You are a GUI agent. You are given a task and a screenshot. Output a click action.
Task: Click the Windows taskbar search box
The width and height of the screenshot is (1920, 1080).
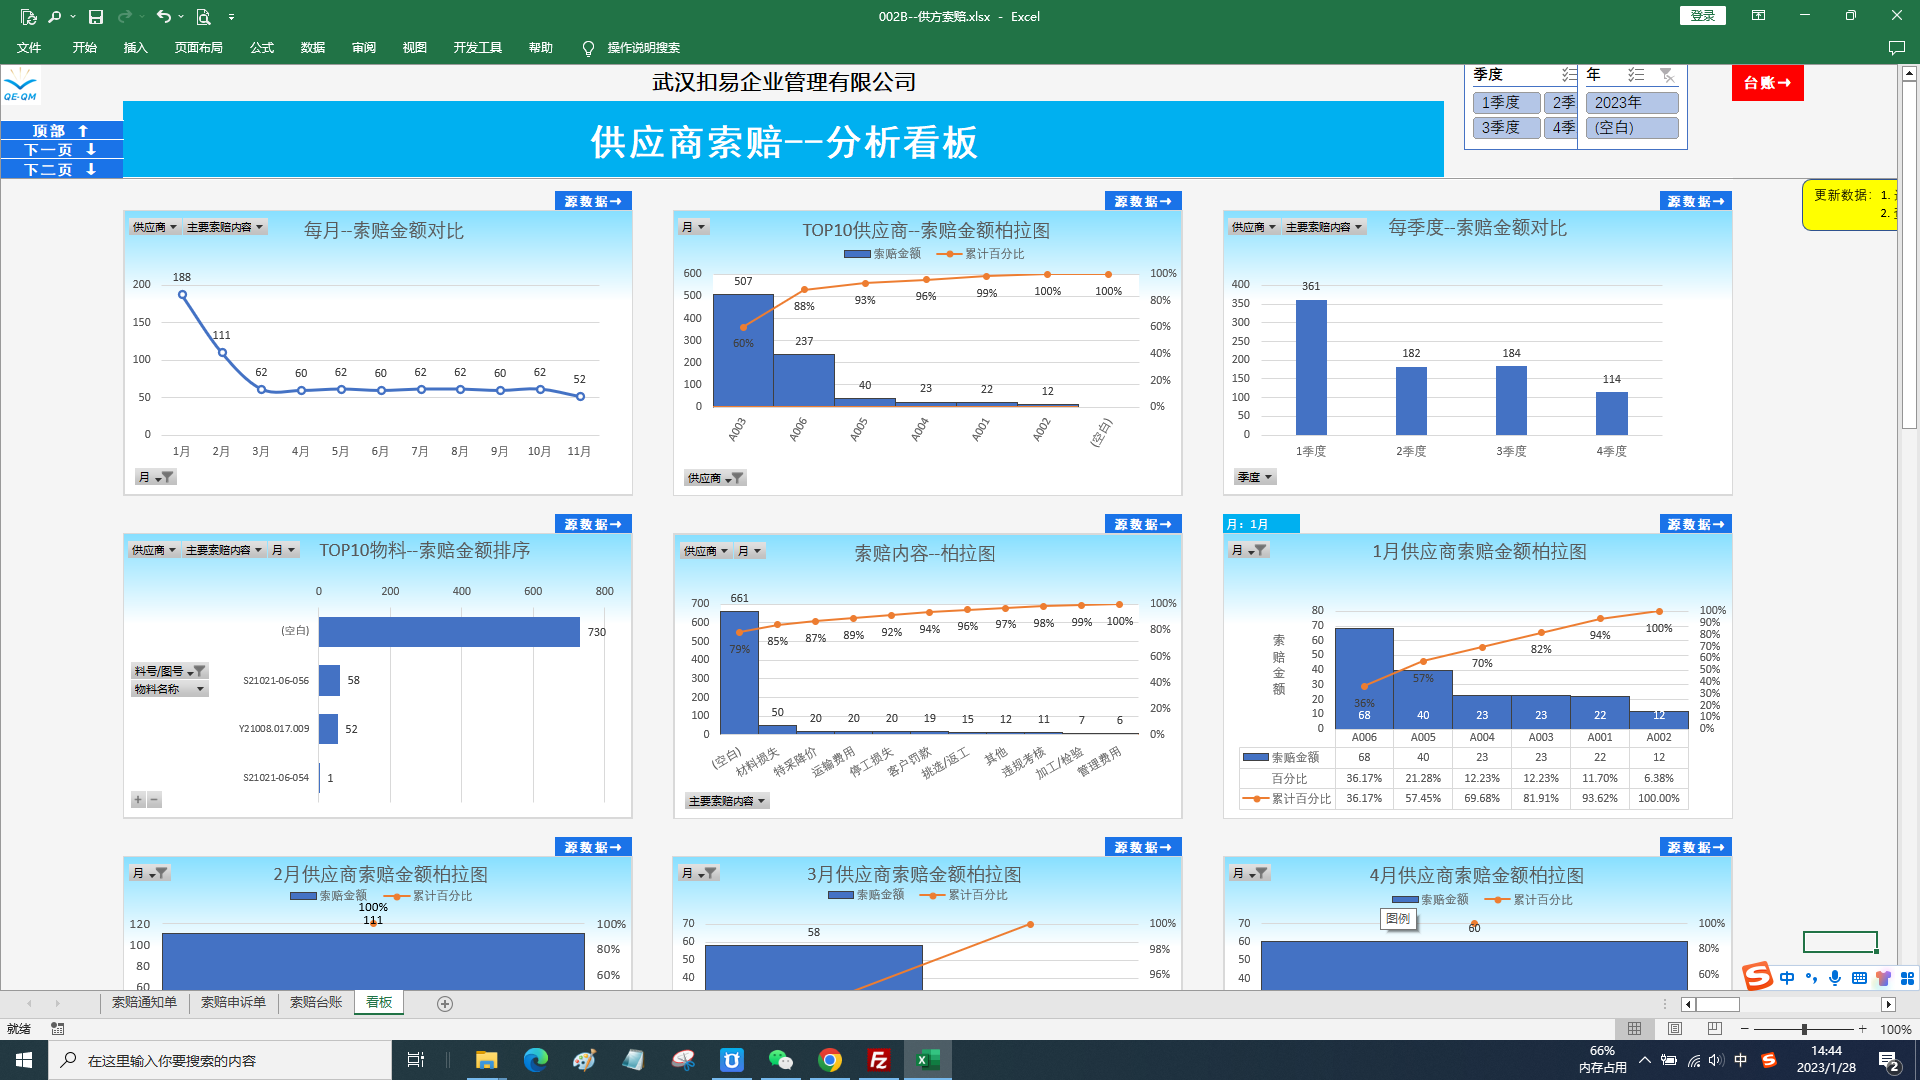coord(220,1060)
